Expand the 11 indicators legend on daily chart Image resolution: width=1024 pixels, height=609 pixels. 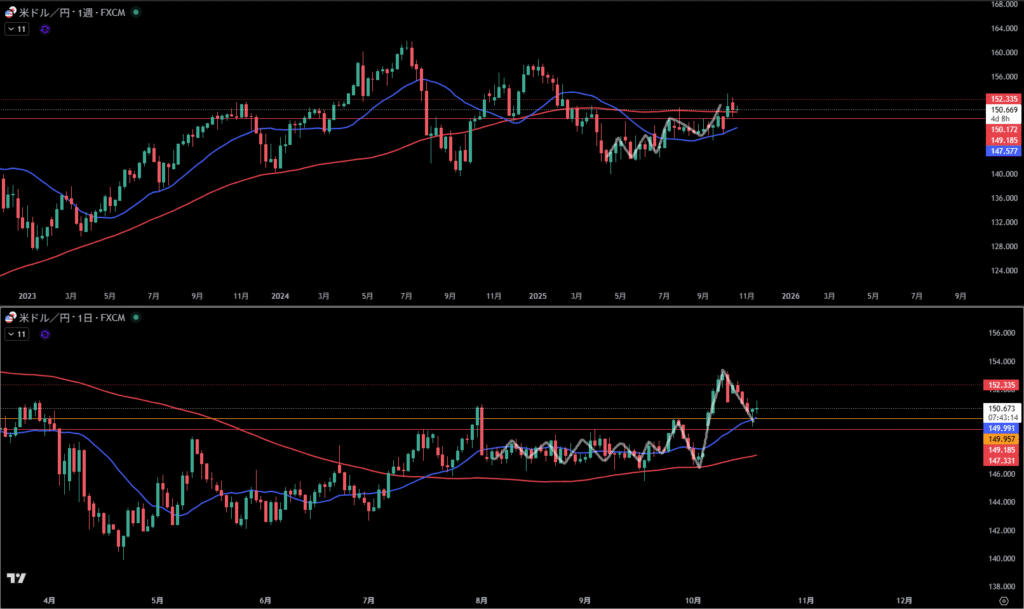17,336
